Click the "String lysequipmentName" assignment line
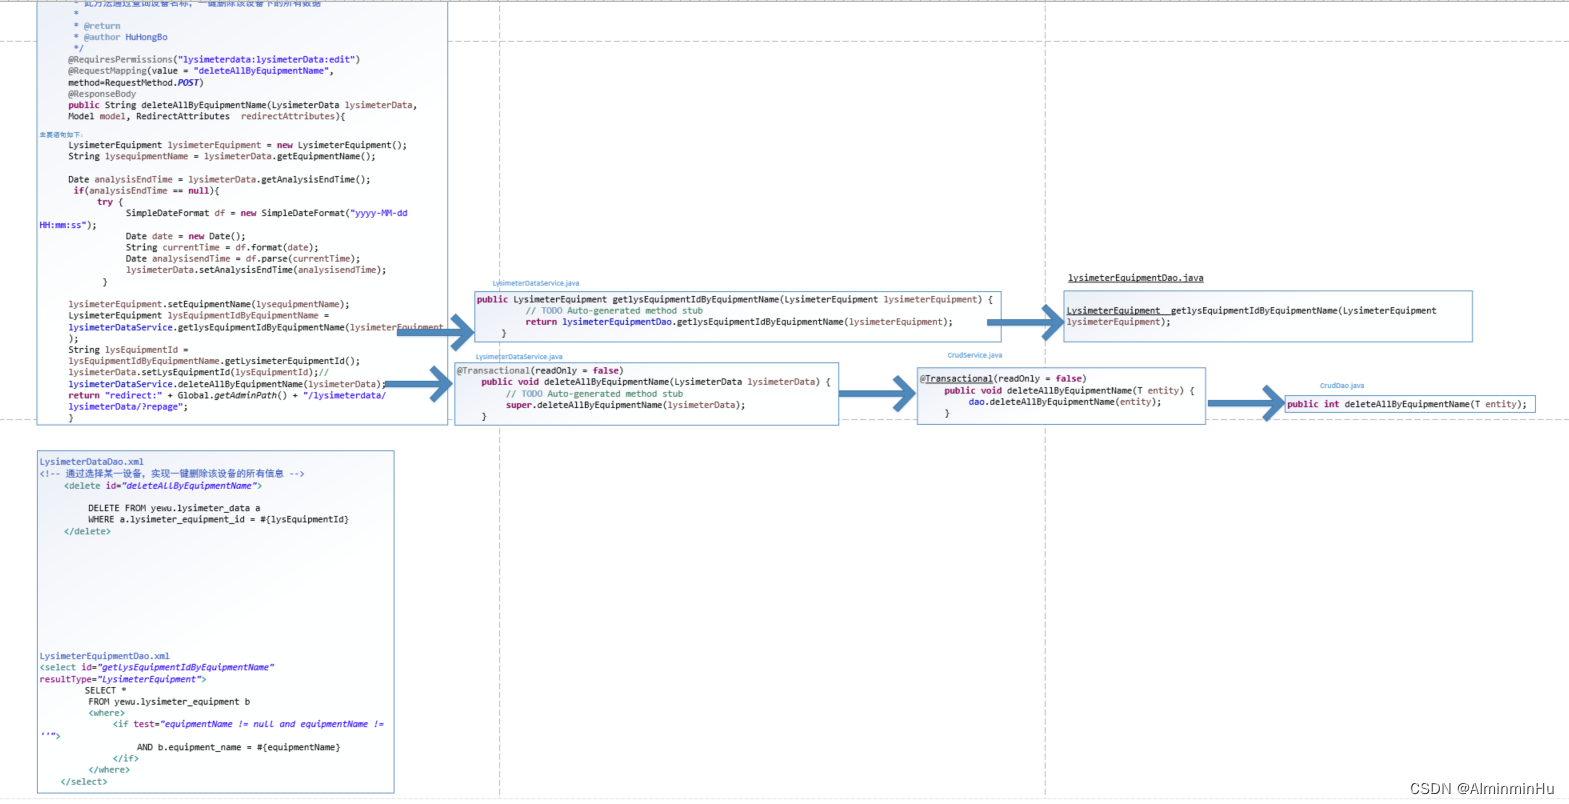This screenshot has width=1569, height=804. (x=222, y=156)
